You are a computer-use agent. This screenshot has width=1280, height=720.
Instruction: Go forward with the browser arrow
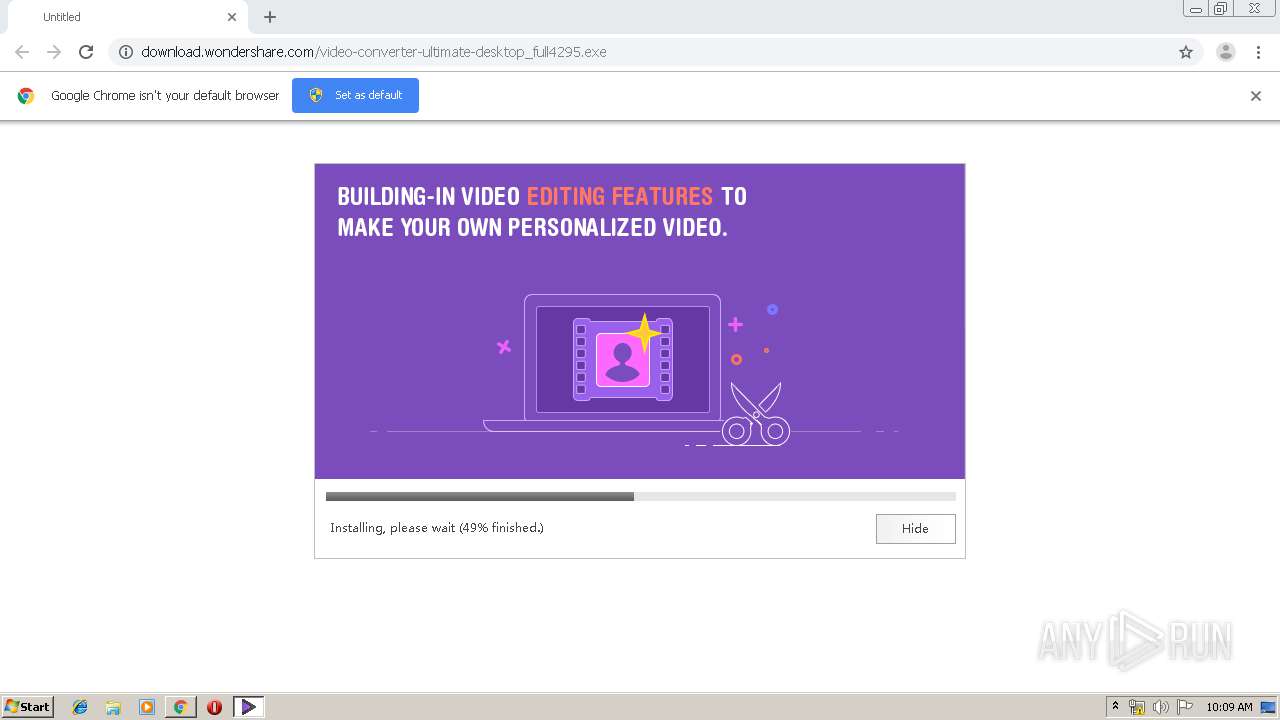(x=54, y=52)
